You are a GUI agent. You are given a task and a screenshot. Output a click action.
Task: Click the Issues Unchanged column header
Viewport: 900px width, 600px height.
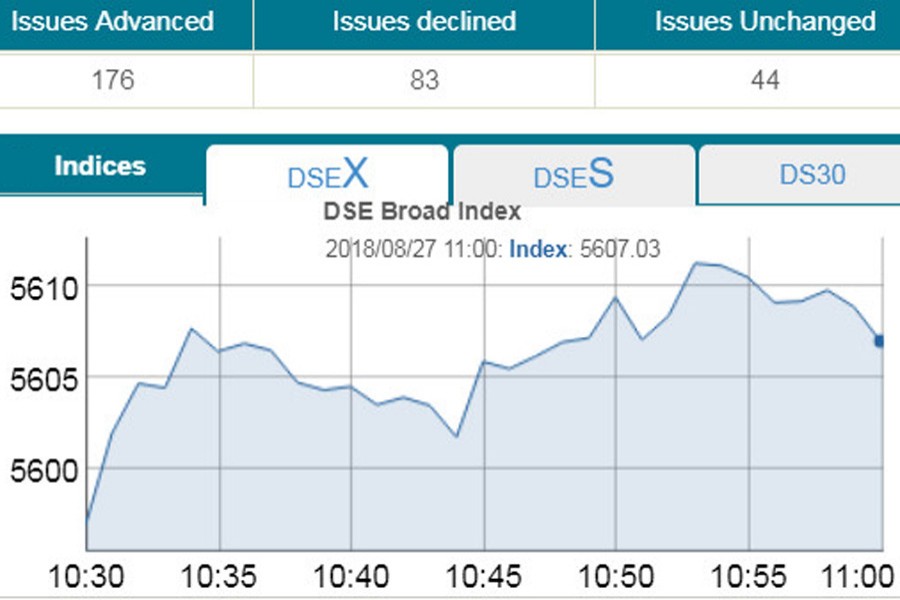pyautogui.click(x=764, y=21)
